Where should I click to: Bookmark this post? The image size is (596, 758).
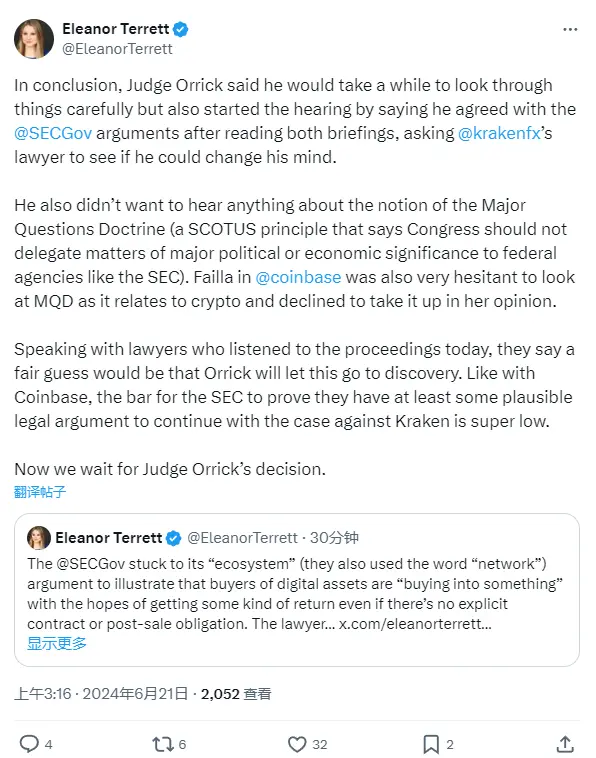coord(431,744)
